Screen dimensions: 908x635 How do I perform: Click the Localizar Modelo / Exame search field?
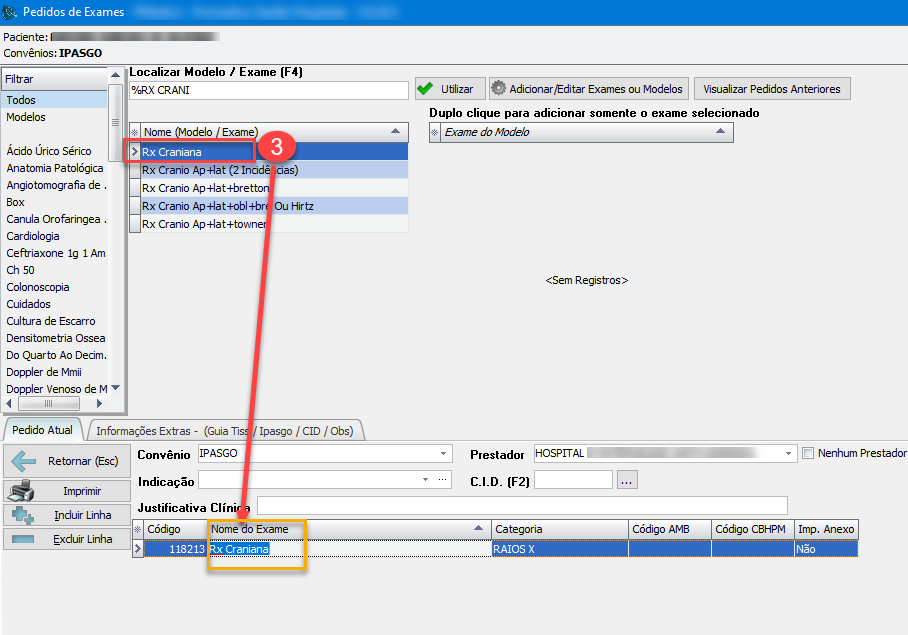pos(268,91)
